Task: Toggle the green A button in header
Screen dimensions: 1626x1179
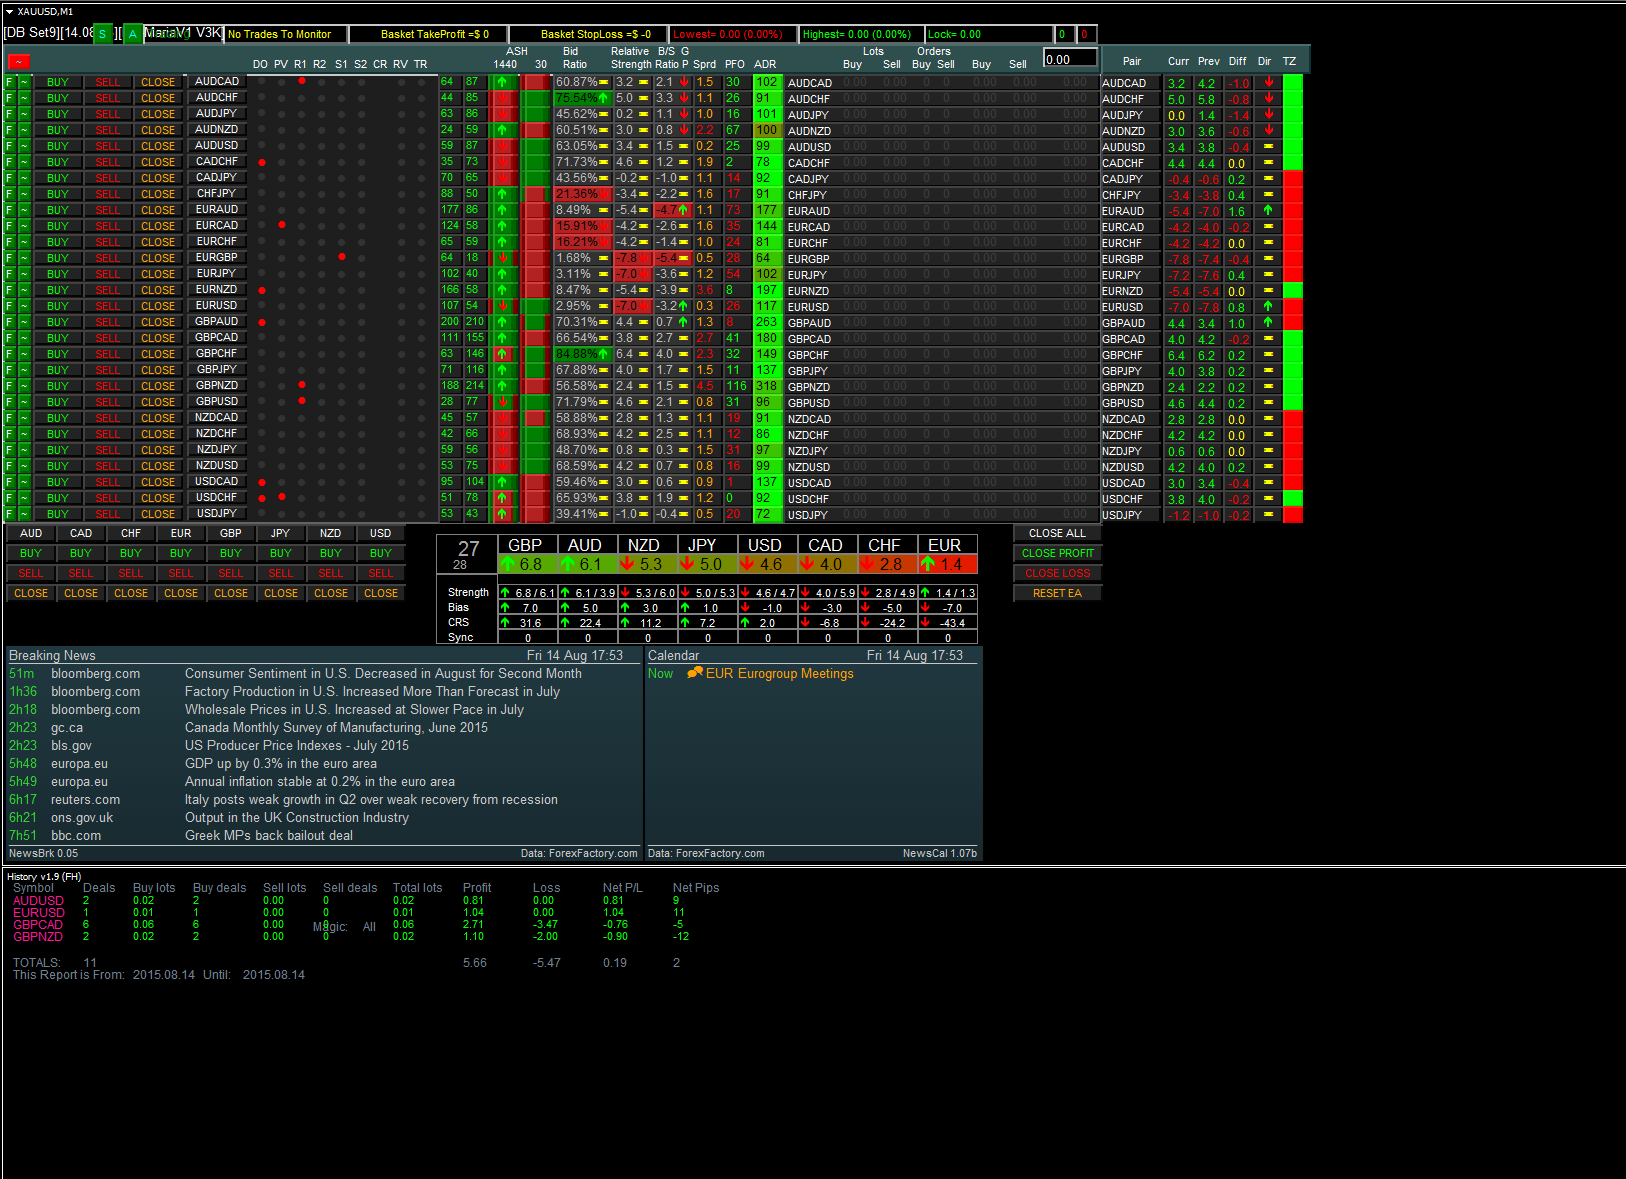Action: (x=132, y=34)
